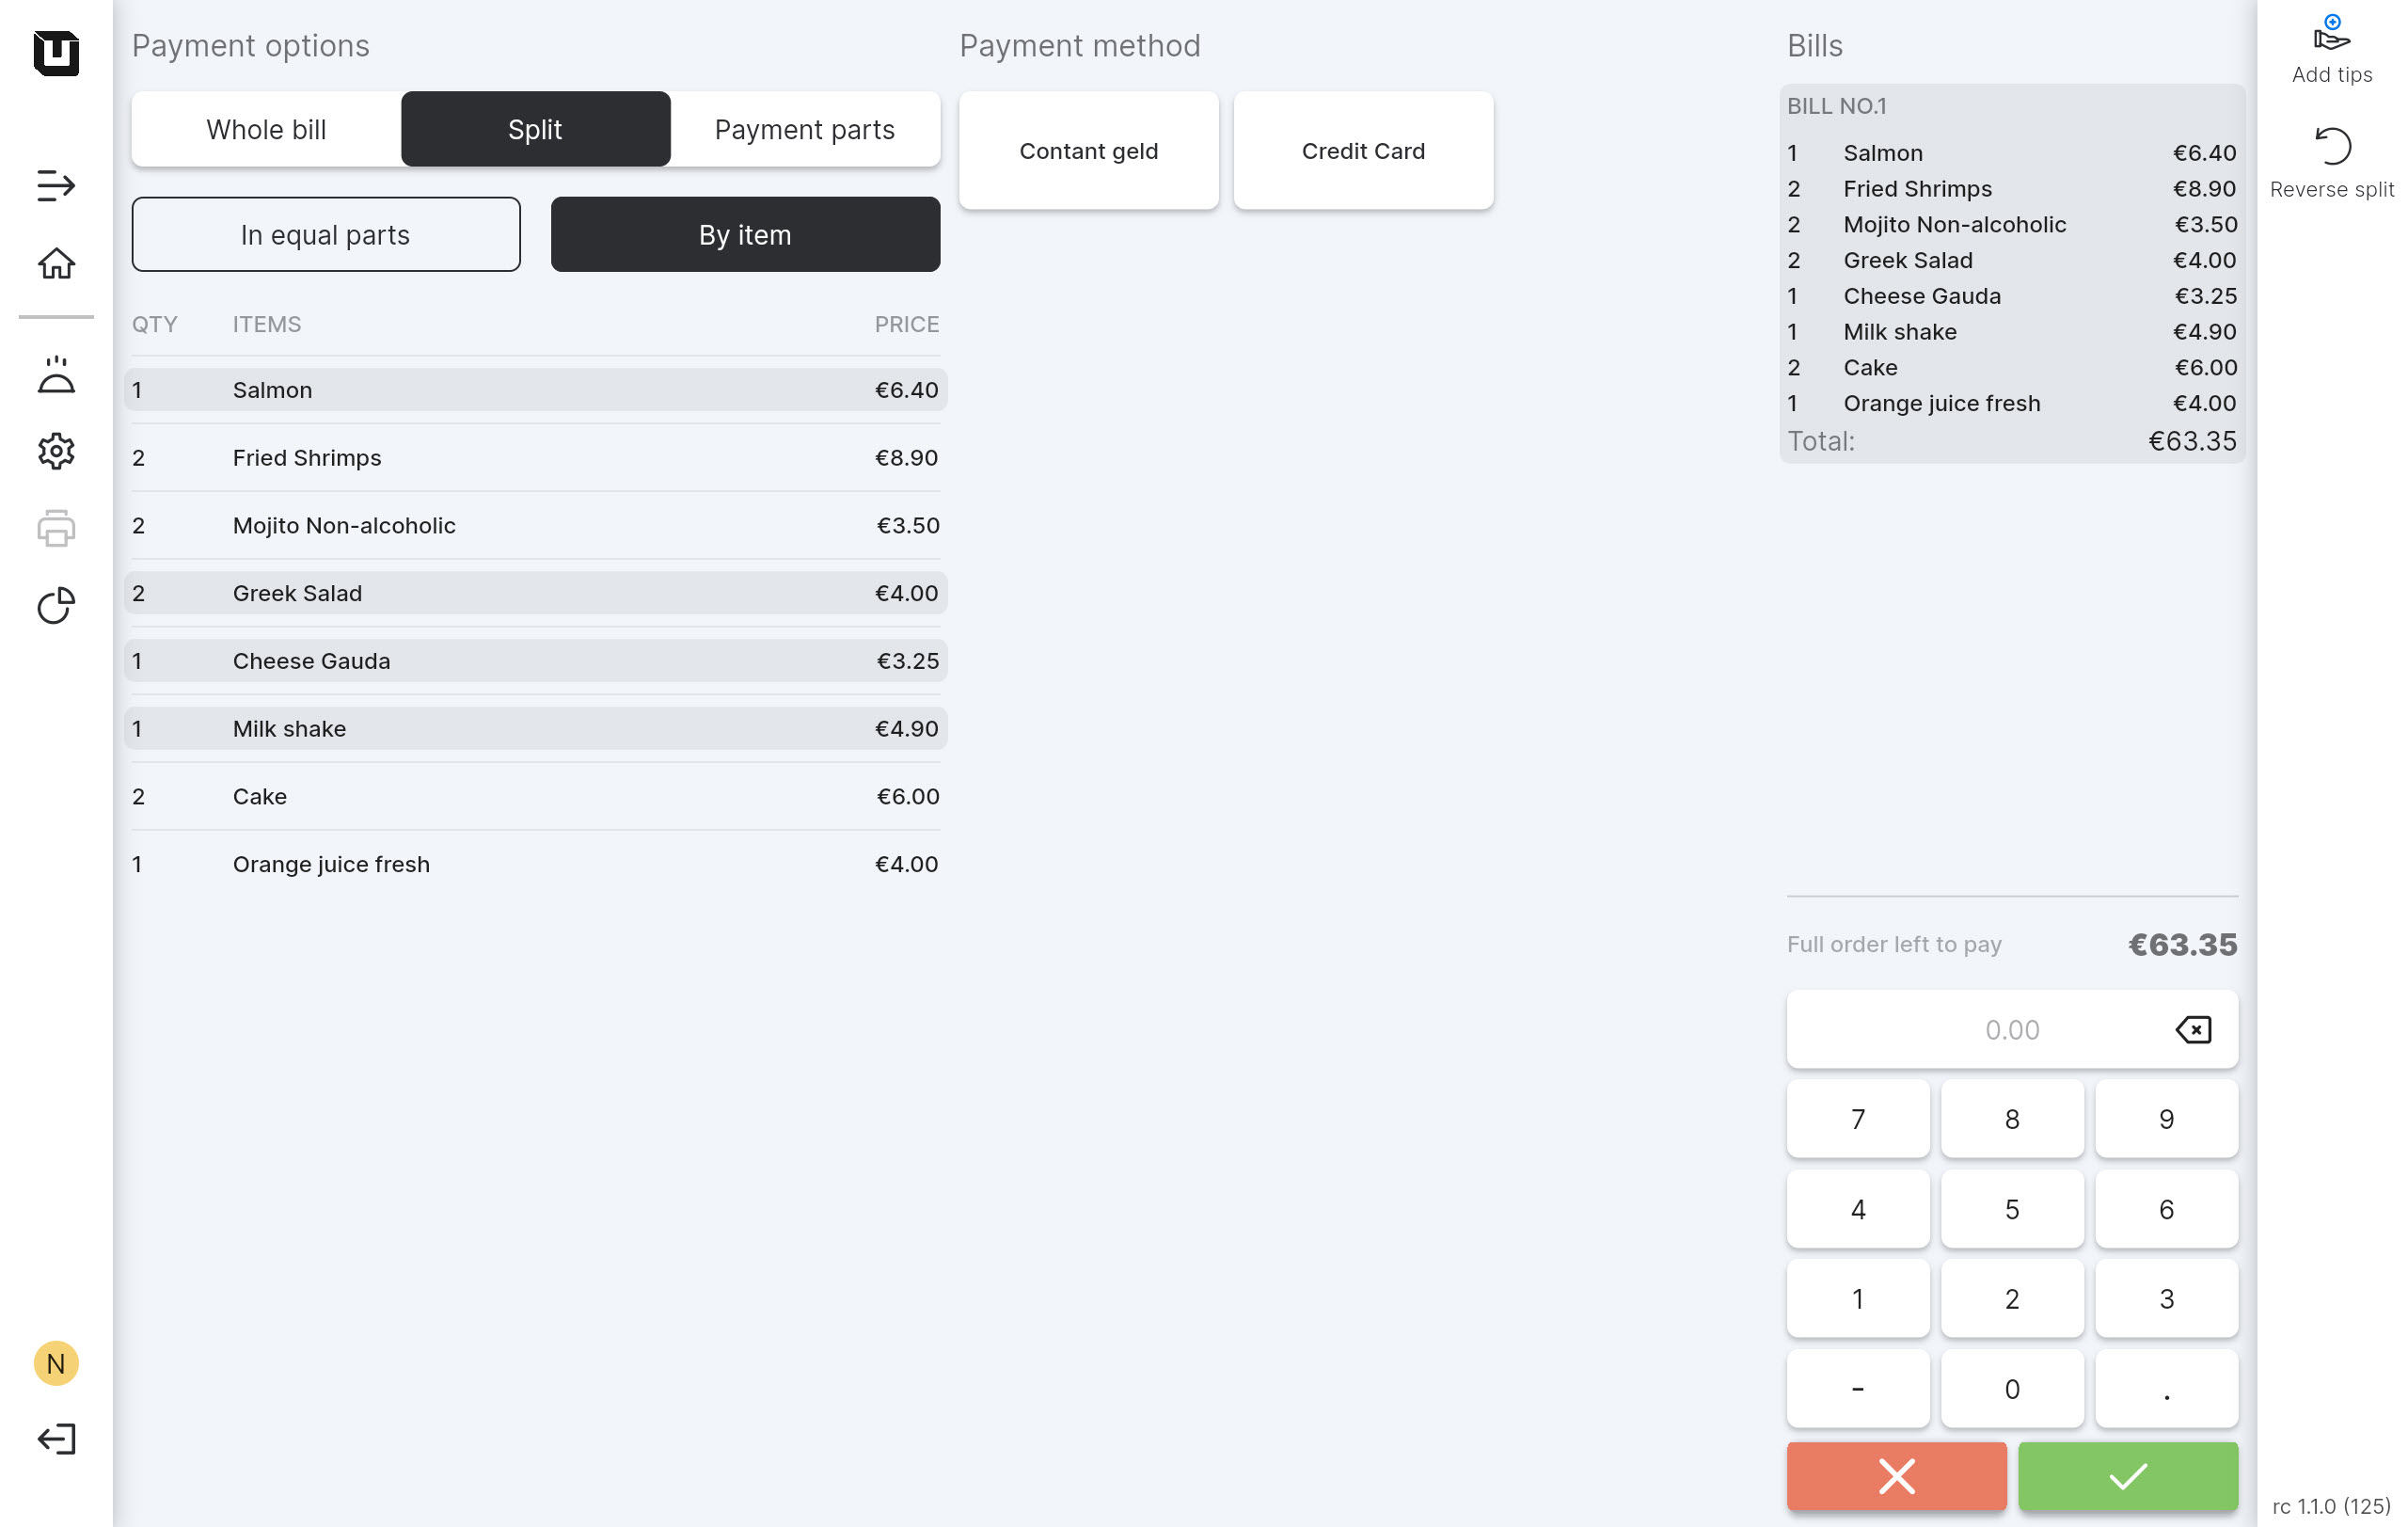Click the Reverse split icon
Image resolution: width=2408 pixels, height=1527 pixels.
tap(2331, 148)
